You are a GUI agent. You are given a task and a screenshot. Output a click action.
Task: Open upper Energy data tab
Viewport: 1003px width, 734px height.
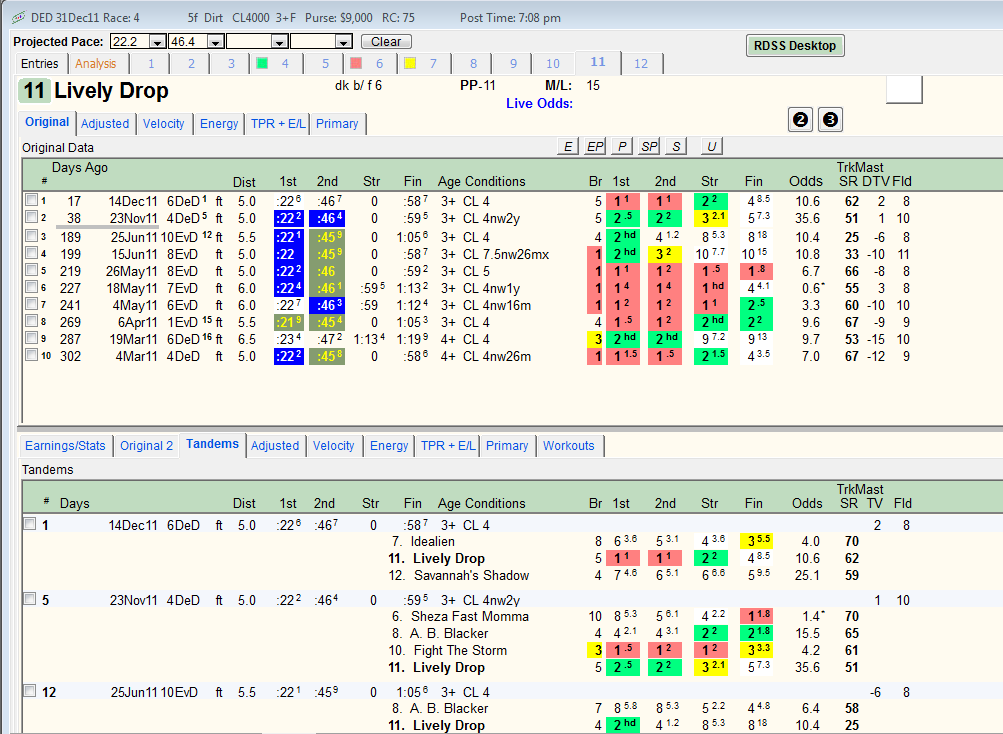[x=219, y=124]
